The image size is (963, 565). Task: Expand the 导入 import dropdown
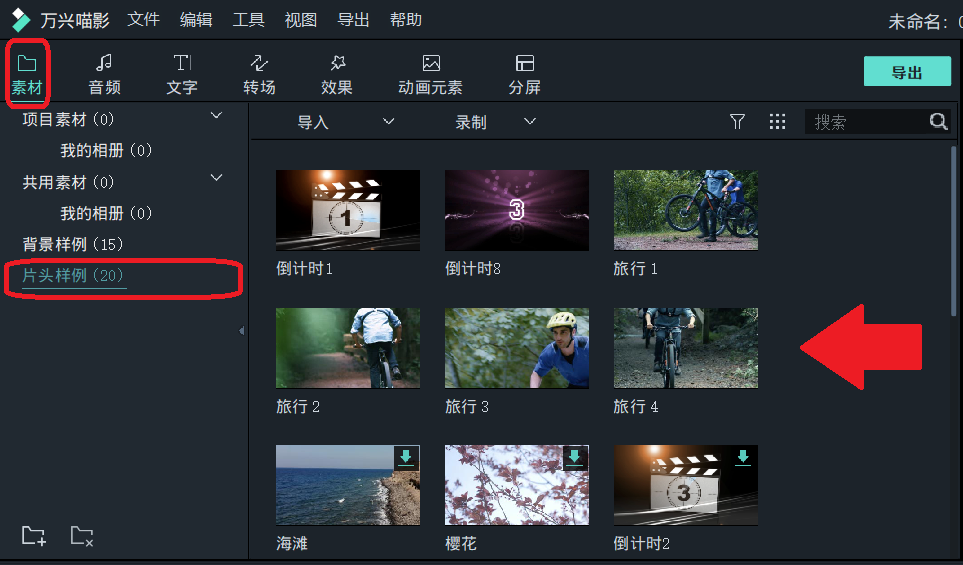388,122
